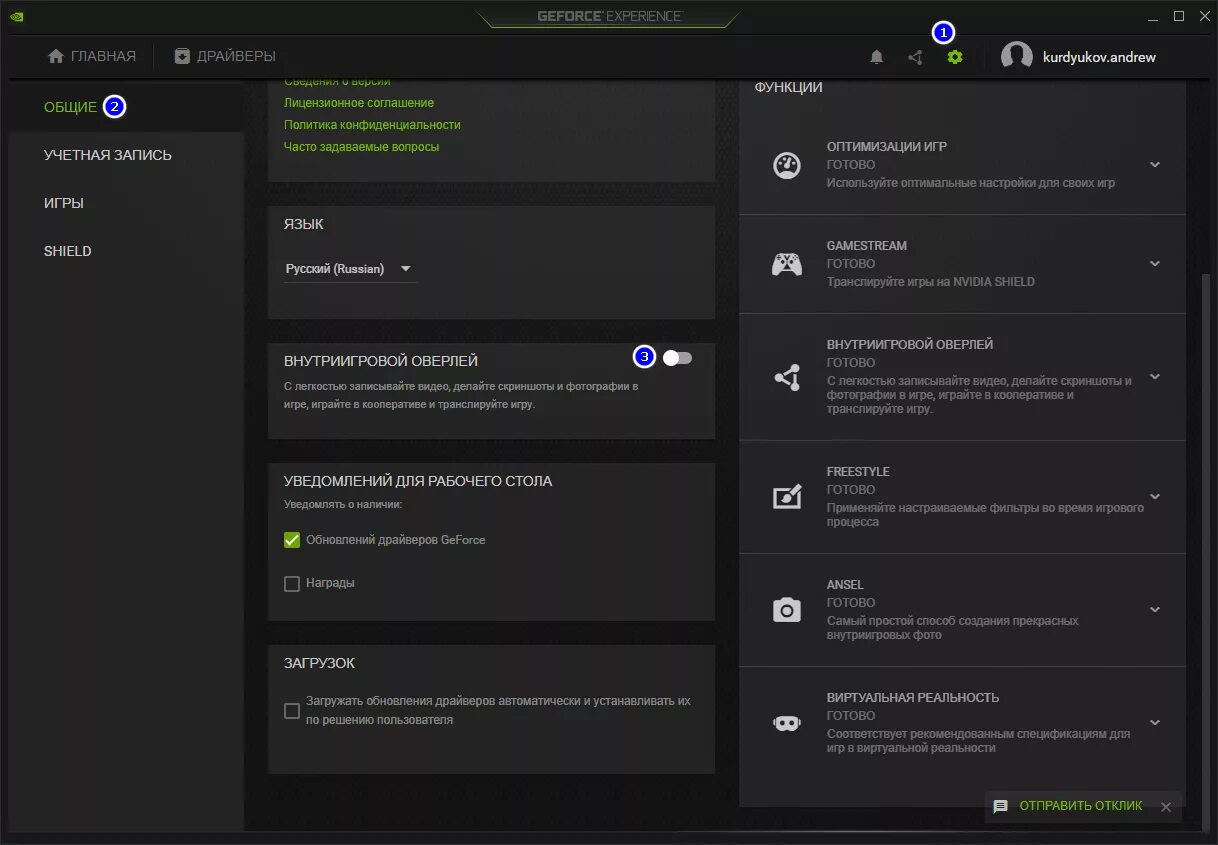Expand Внутриигровой оверлей in Functions list
Viewport: 1218px width, 845px height.
pos(1155,377)
